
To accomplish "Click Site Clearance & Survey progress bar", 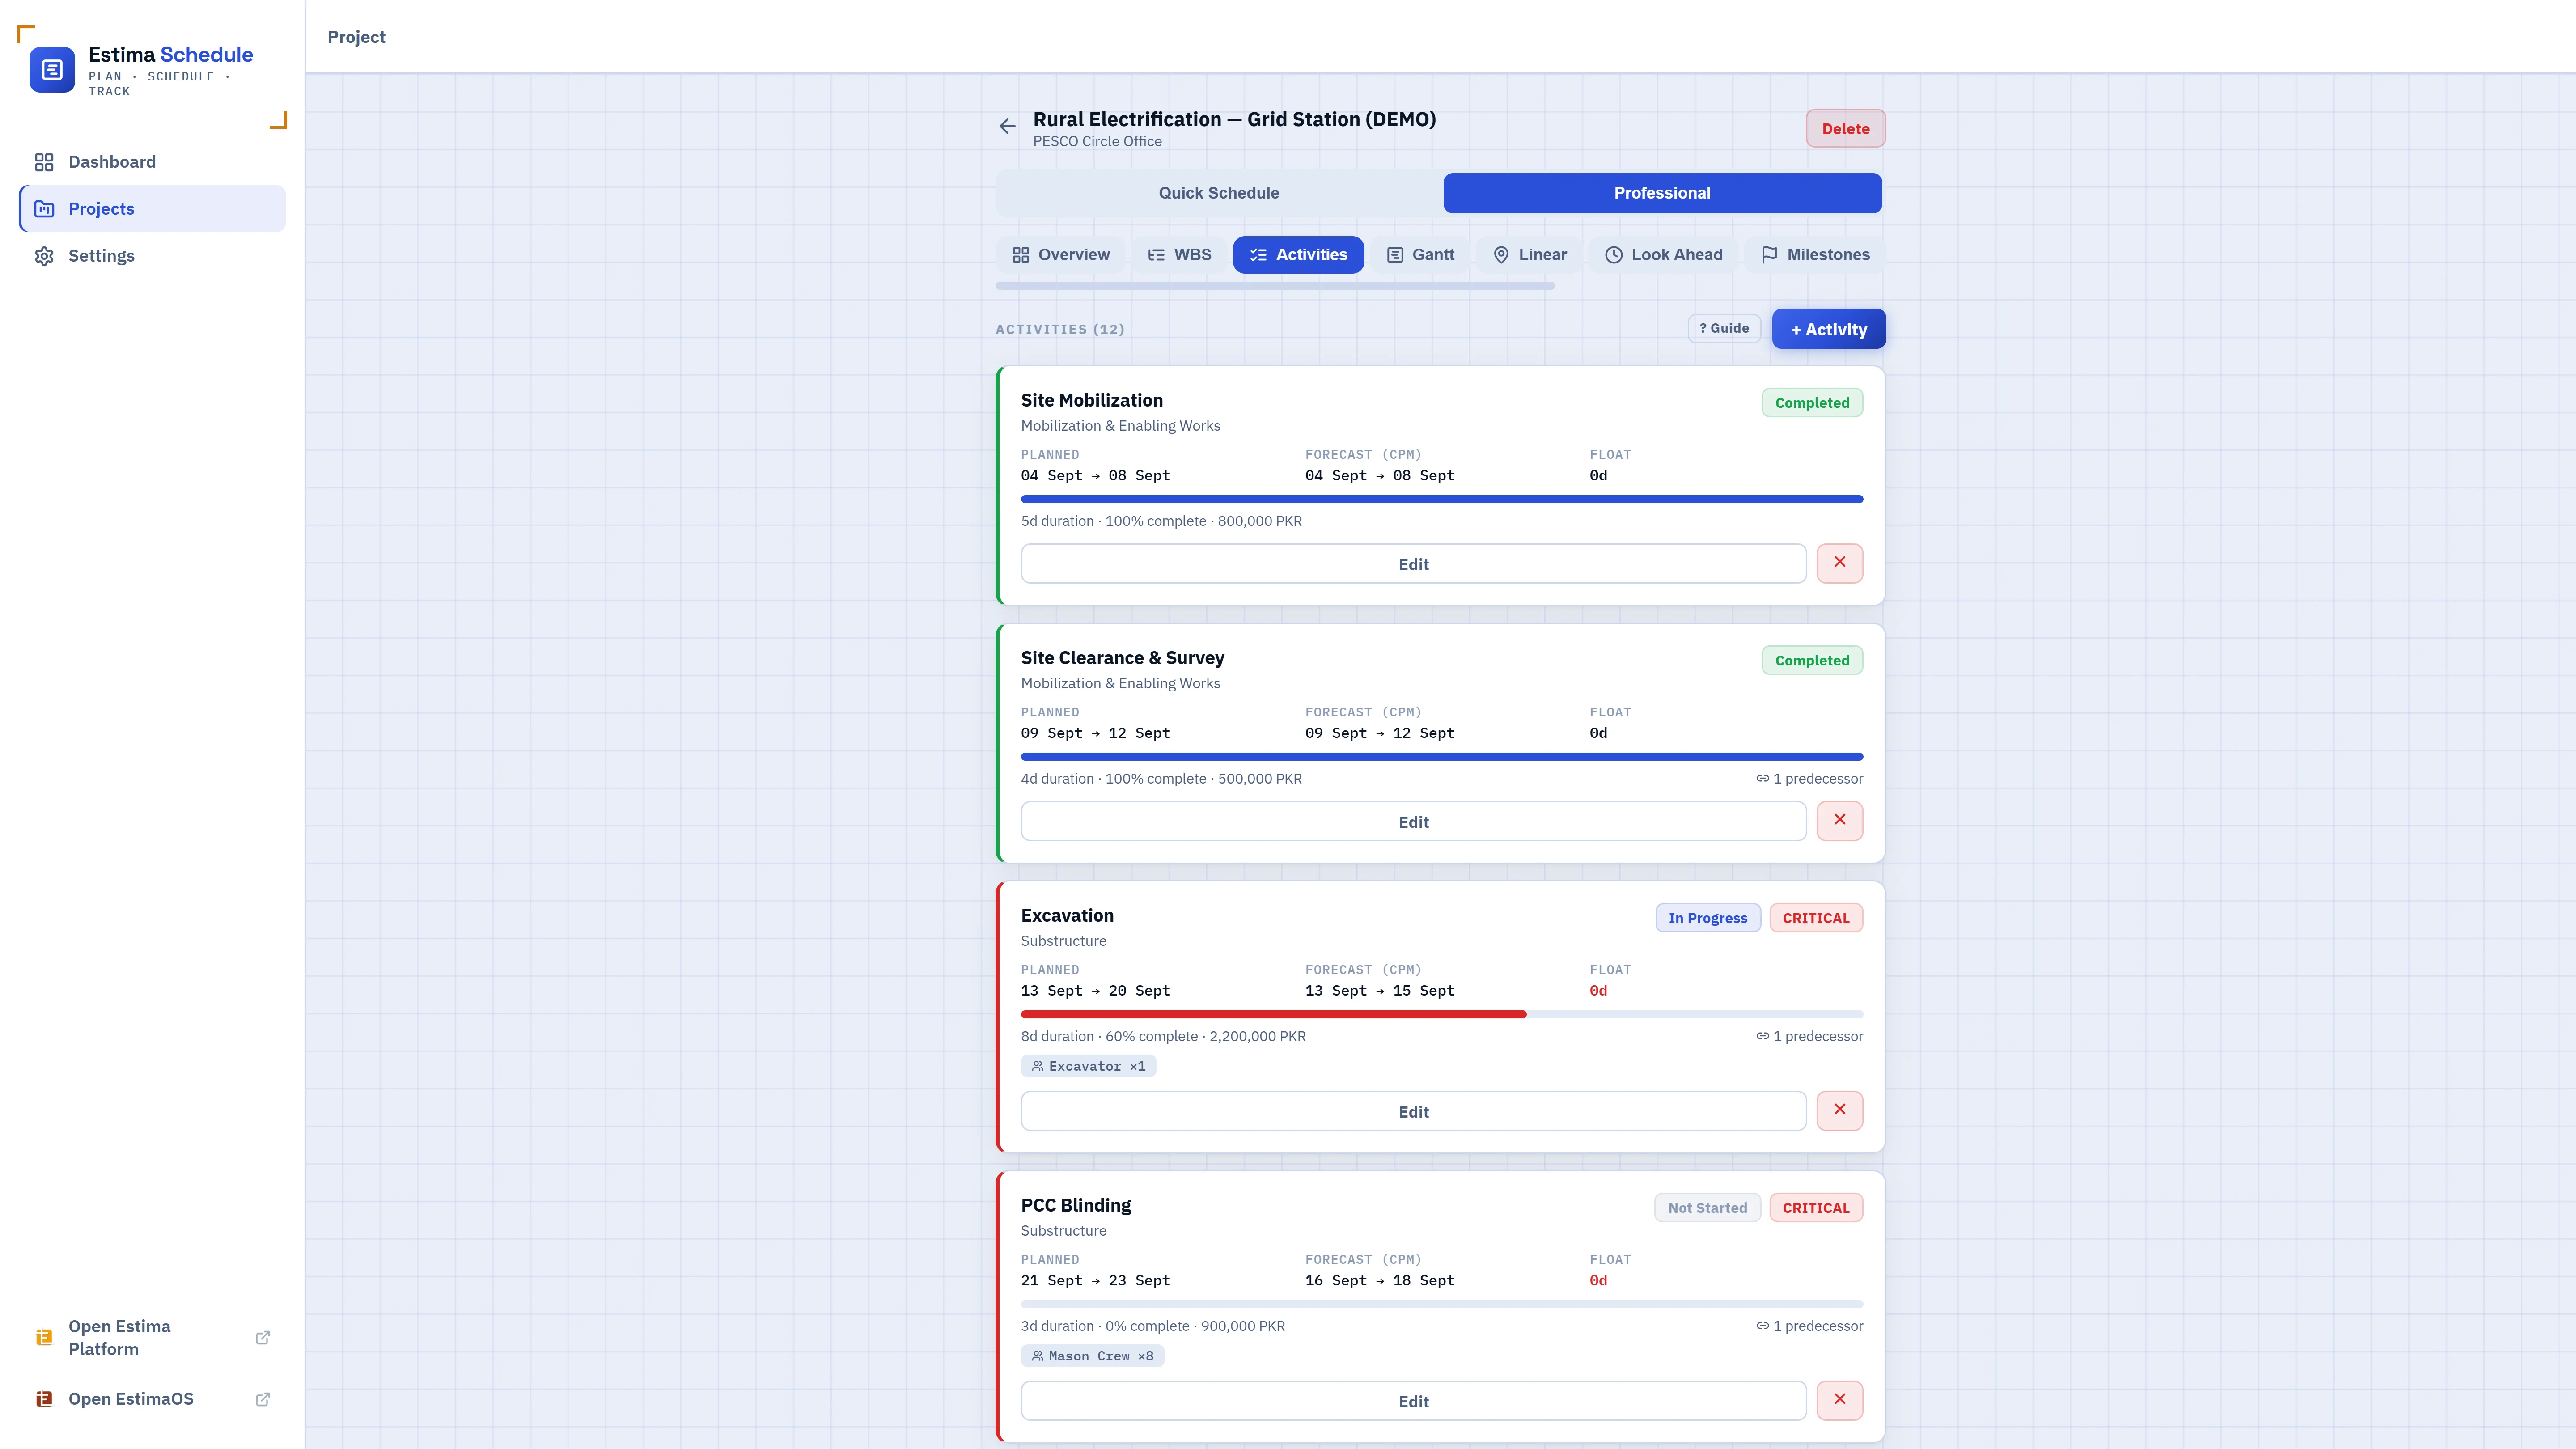I will pyautogui.click(x=1441, y=757).
